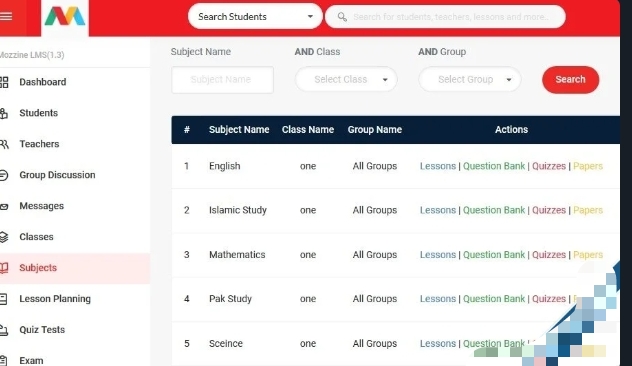Click the Mozzine logo
This screenshot has height=366, width=632.
point(65,17)
